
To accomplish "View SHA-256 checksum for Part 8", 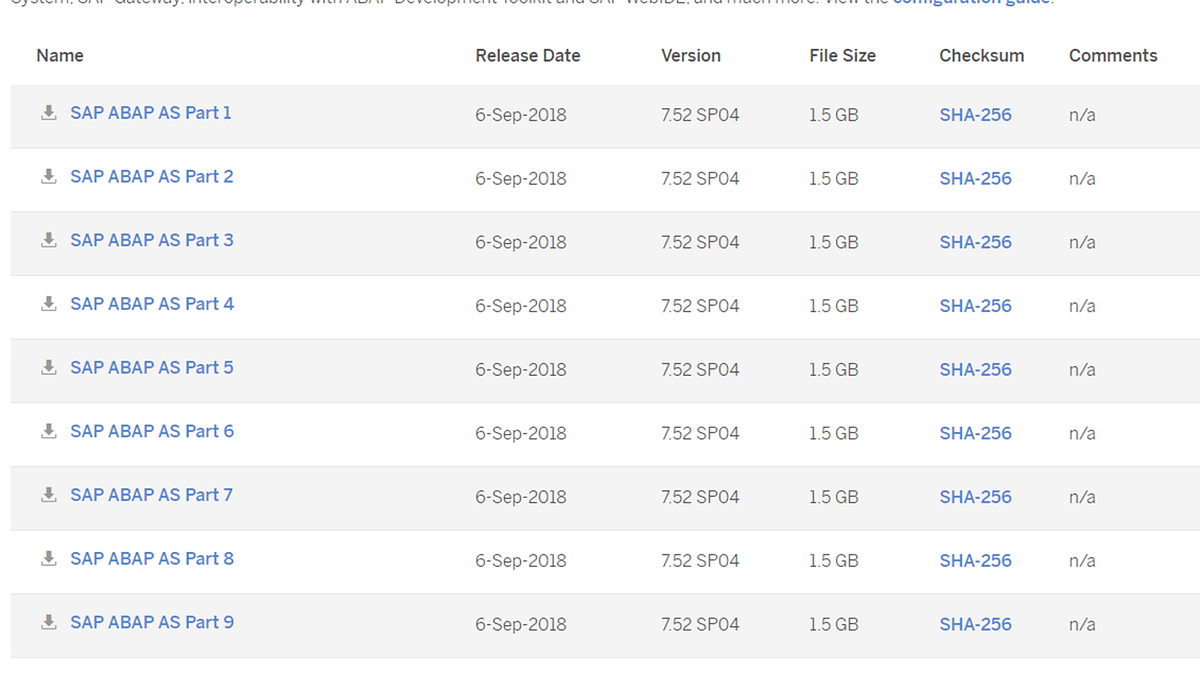I will (x=975, y=560).
